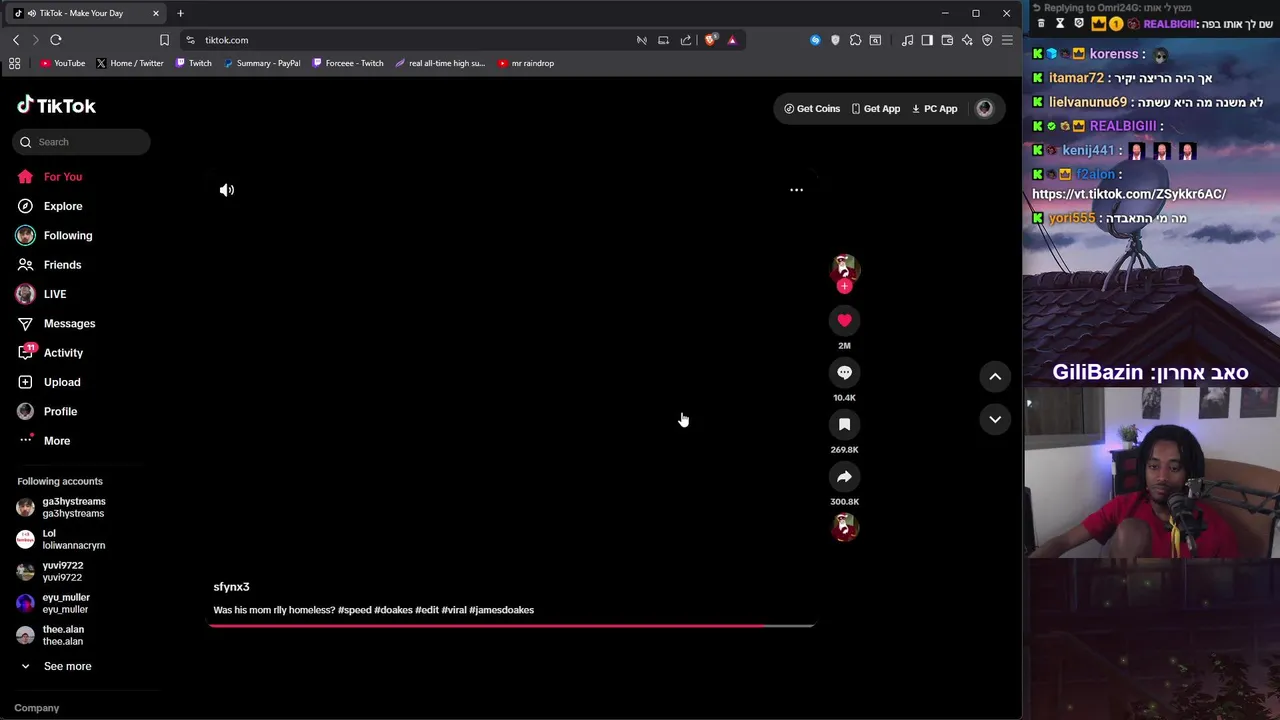Image resolution: width=1280 pixels, height=720 pixels.
Task: Open the Summary - PayPal bookmark
Action: (262, 63)
